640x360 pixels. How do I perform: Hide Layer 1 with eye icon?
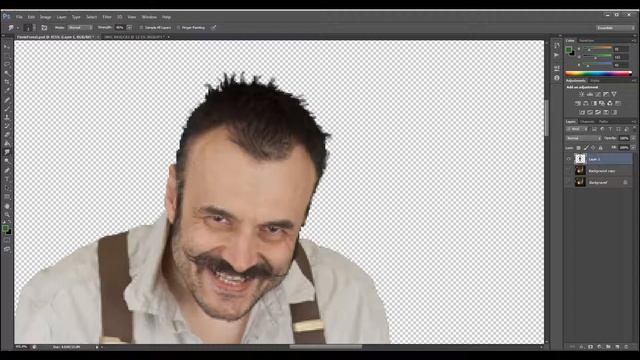[569, 159]
